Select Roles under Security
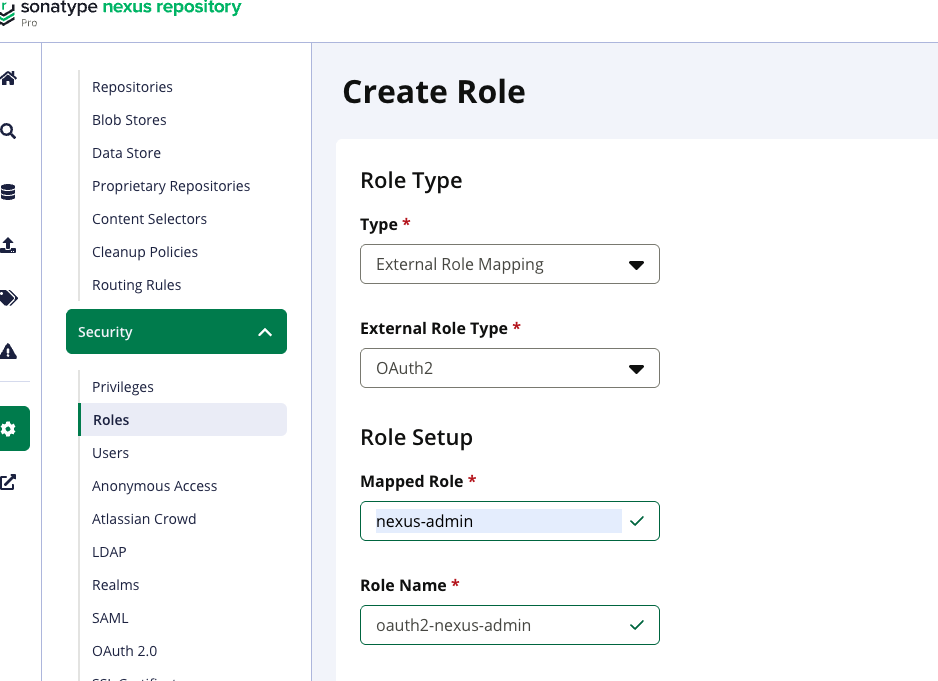 (x=183, y=419)
